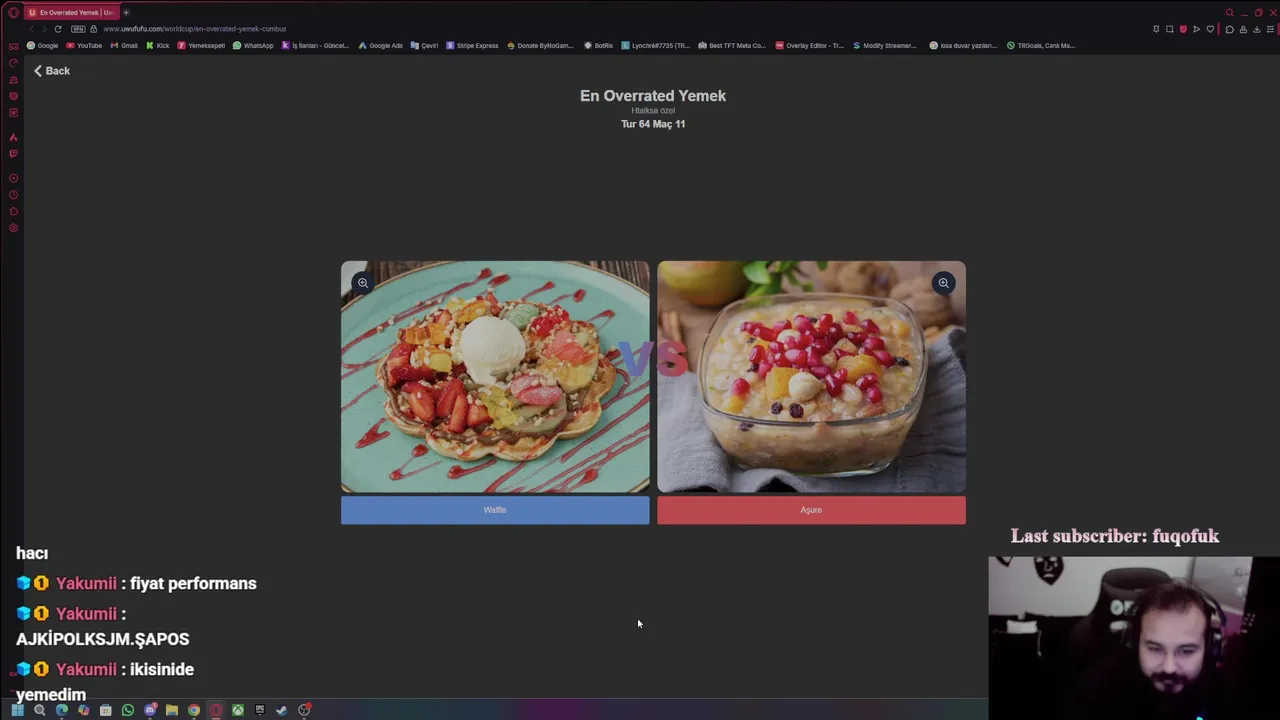Image resolution: width=1280 pixels, height=720 pixels.
Task: Open the Gmail bookmark
Action: pyautogui.click(x=124, y=45)
